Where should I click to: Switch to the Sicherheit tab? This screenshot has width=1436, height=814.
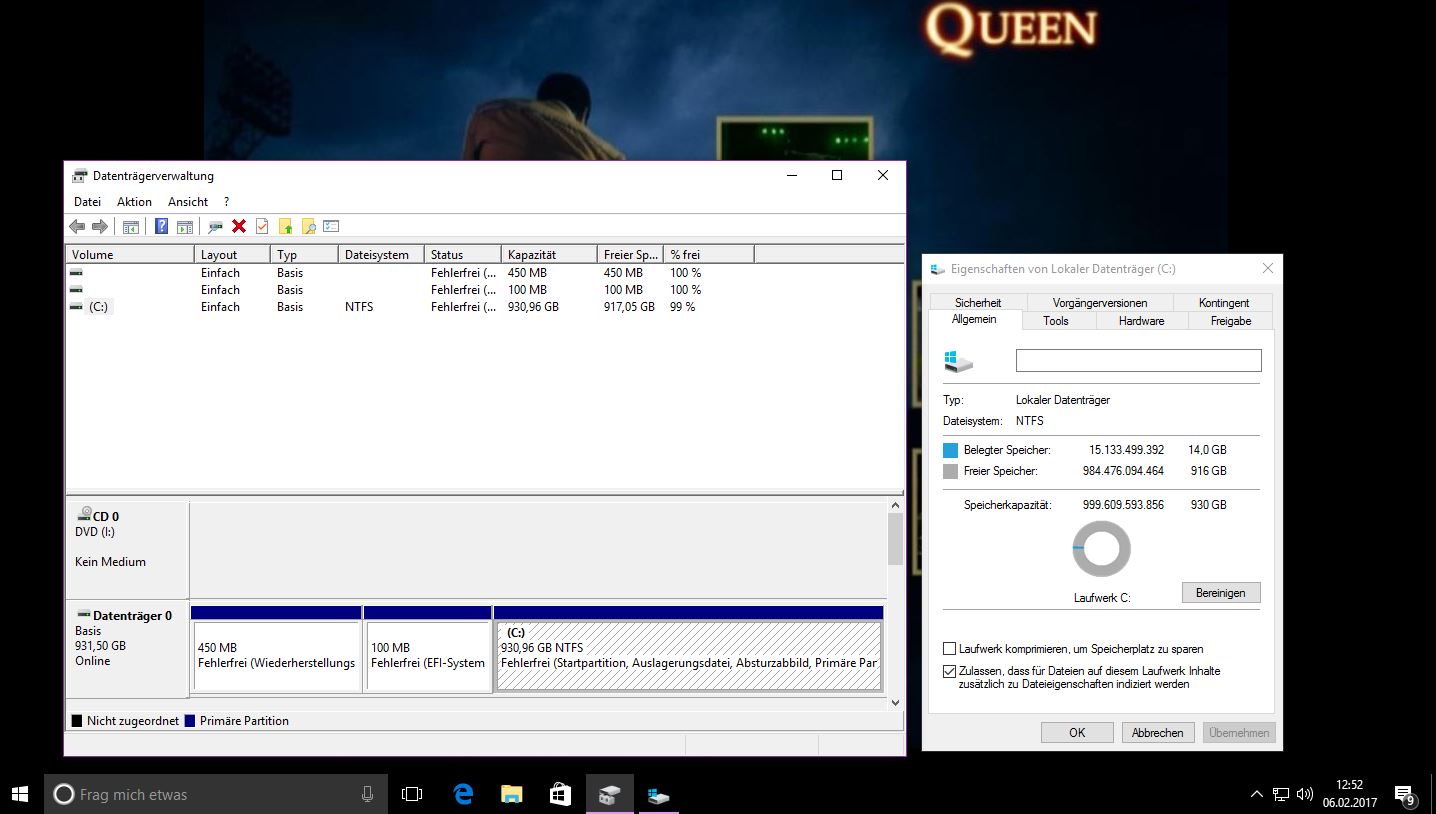(x=978, y=302)
